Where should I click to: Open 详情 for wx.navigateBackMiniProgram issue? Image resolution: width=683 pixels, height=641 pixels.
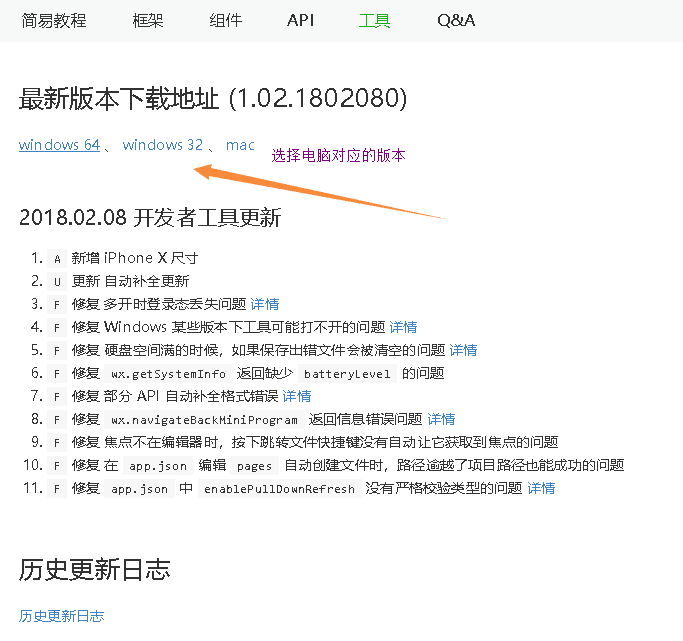pos(441,419)
